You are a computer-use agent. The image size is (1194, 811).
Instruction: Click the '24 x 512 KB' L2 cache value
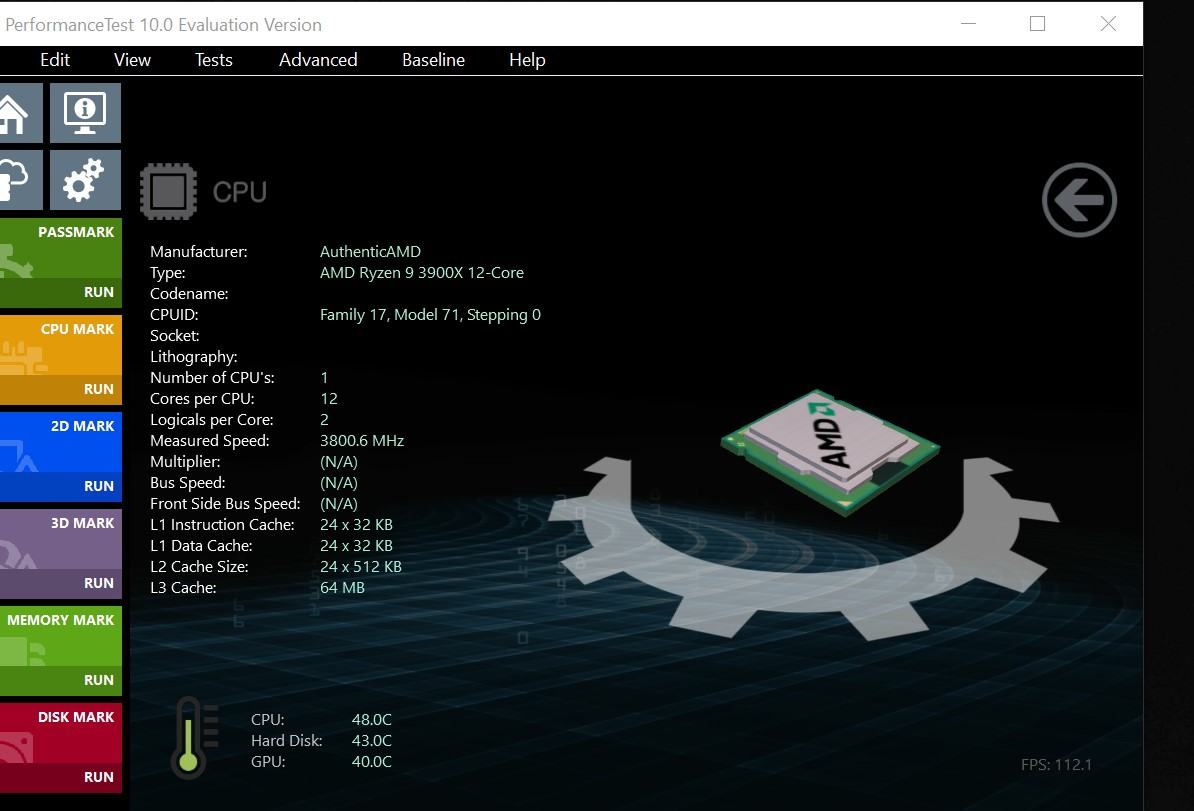point(360,567)
